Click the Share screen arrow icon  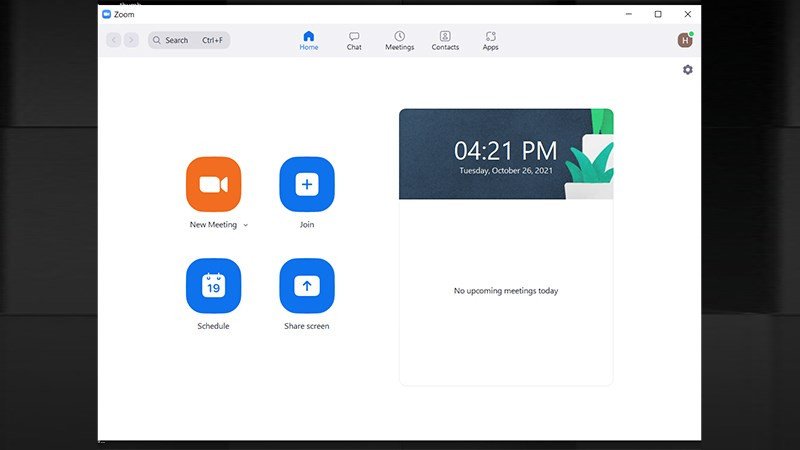tap(307, 286)
